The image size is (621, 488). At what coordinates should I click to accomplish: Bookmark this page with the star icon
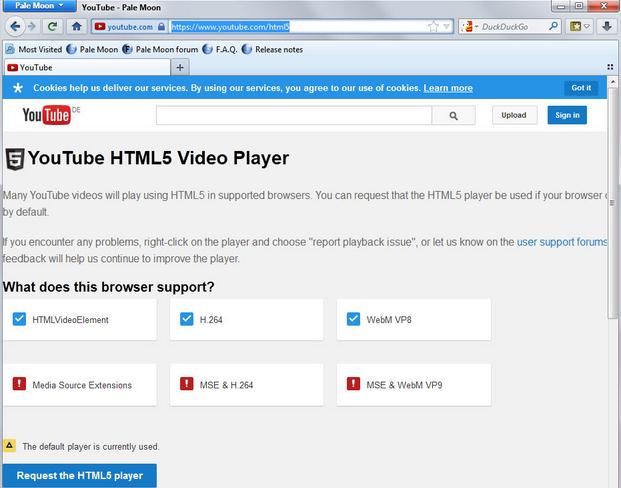coord(433,27)
